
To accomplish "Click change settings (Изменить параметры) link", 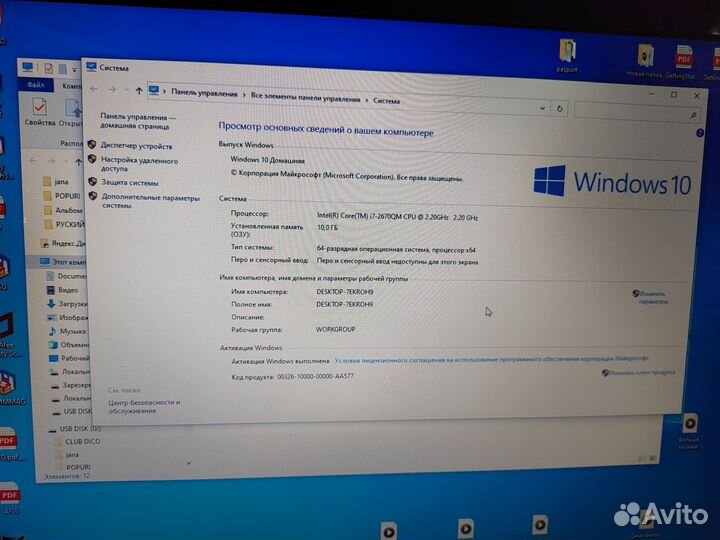I will point(652,298).
